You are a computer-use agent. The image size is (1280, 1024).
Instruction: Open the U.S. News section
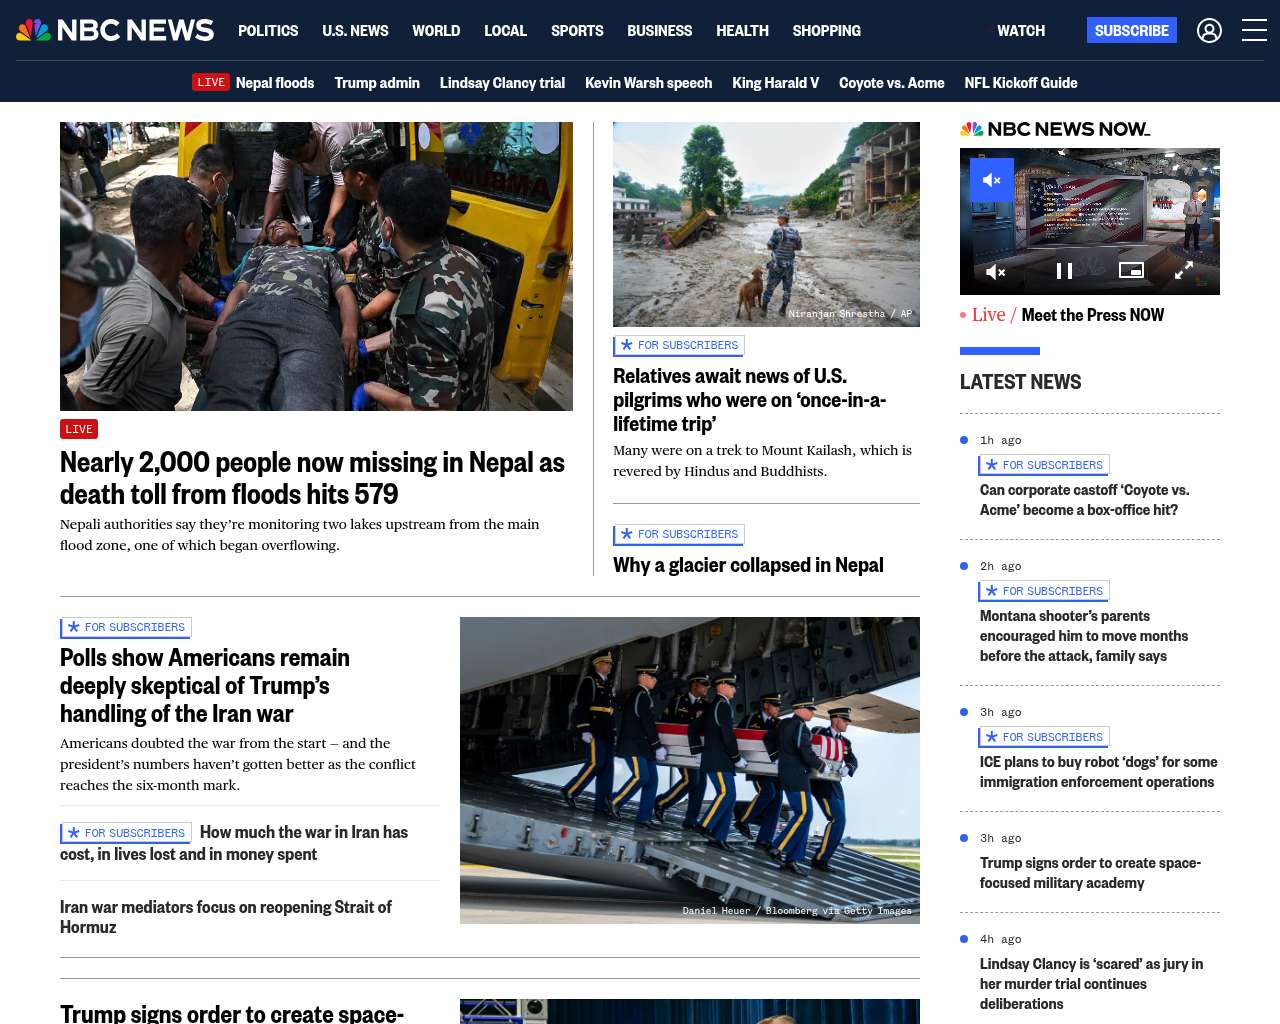[x=355, y=31]
